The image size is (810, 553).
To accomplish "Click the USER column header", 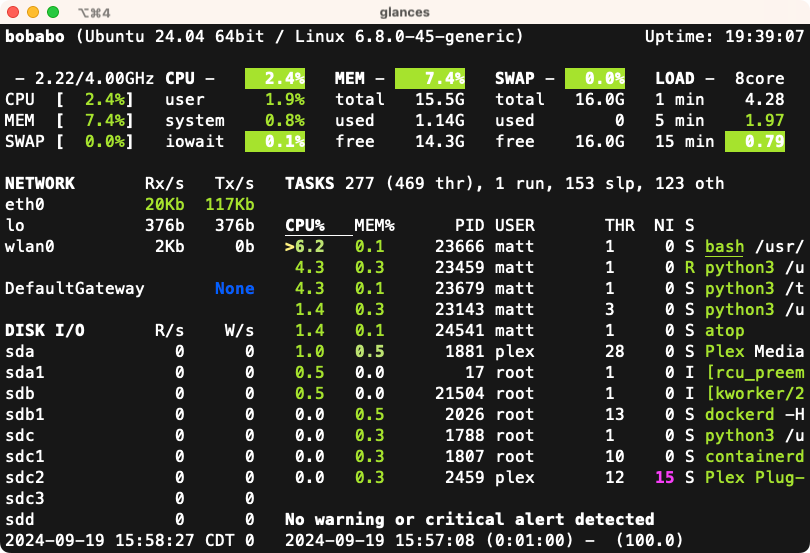I will tap(515, 225).
